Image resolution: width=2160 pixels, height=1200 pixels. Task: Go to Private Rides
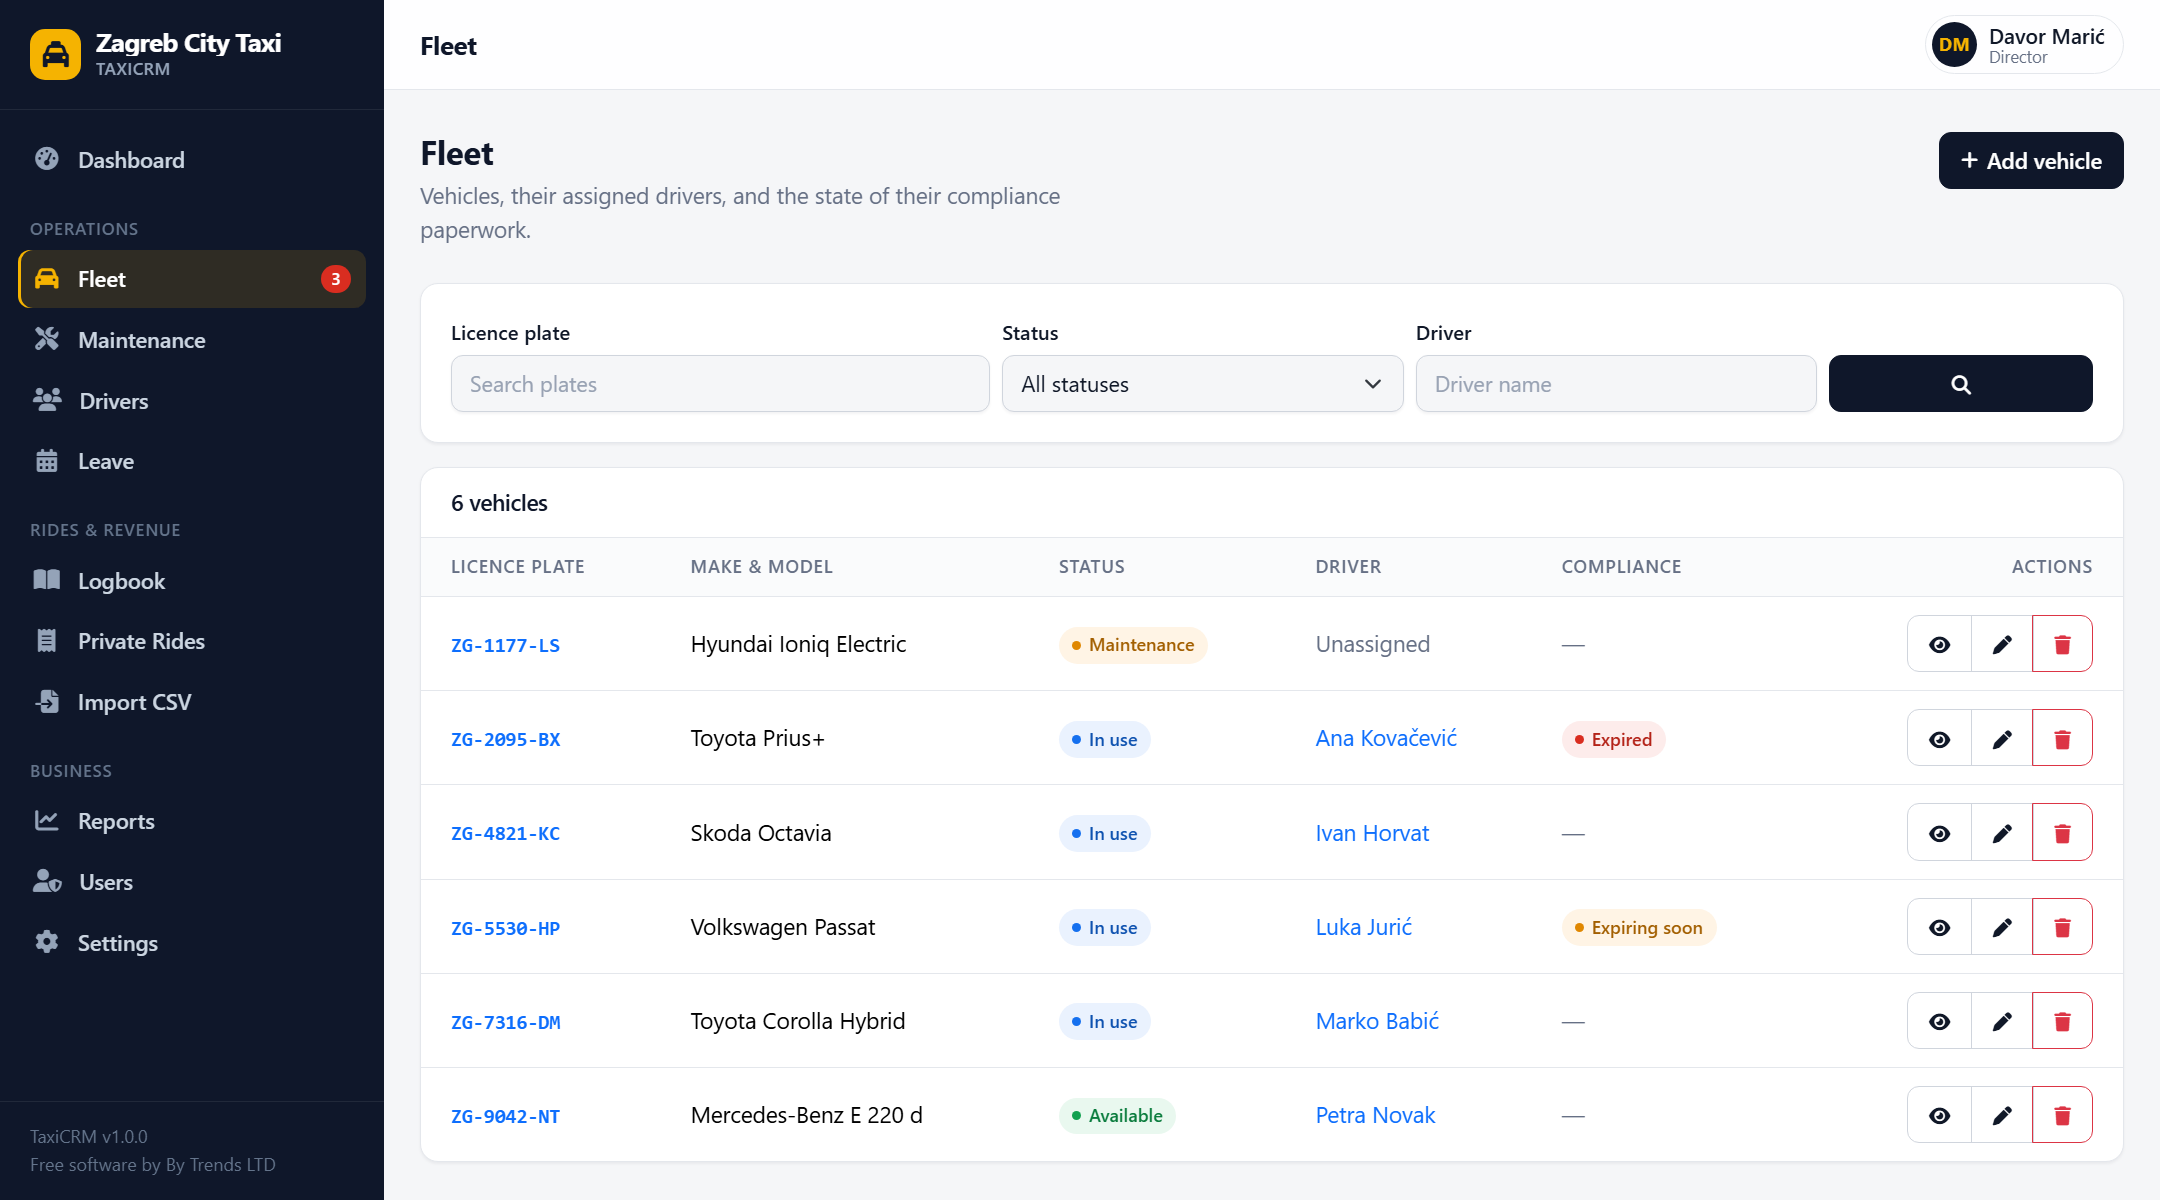192,641
